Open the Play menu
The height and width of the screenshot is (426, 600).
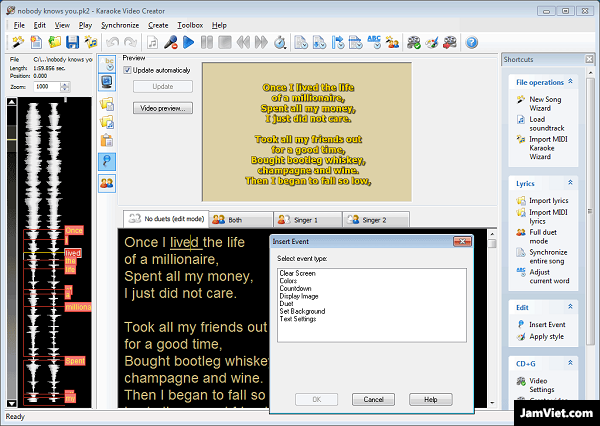[85, 25]
